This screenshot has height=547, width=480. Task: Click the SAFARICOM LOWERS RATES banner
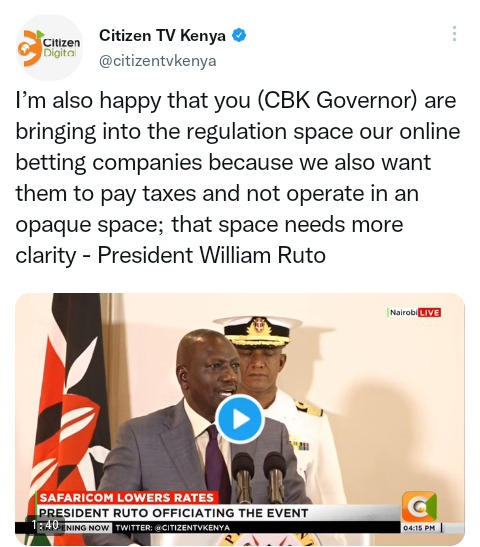coord(127,497)
